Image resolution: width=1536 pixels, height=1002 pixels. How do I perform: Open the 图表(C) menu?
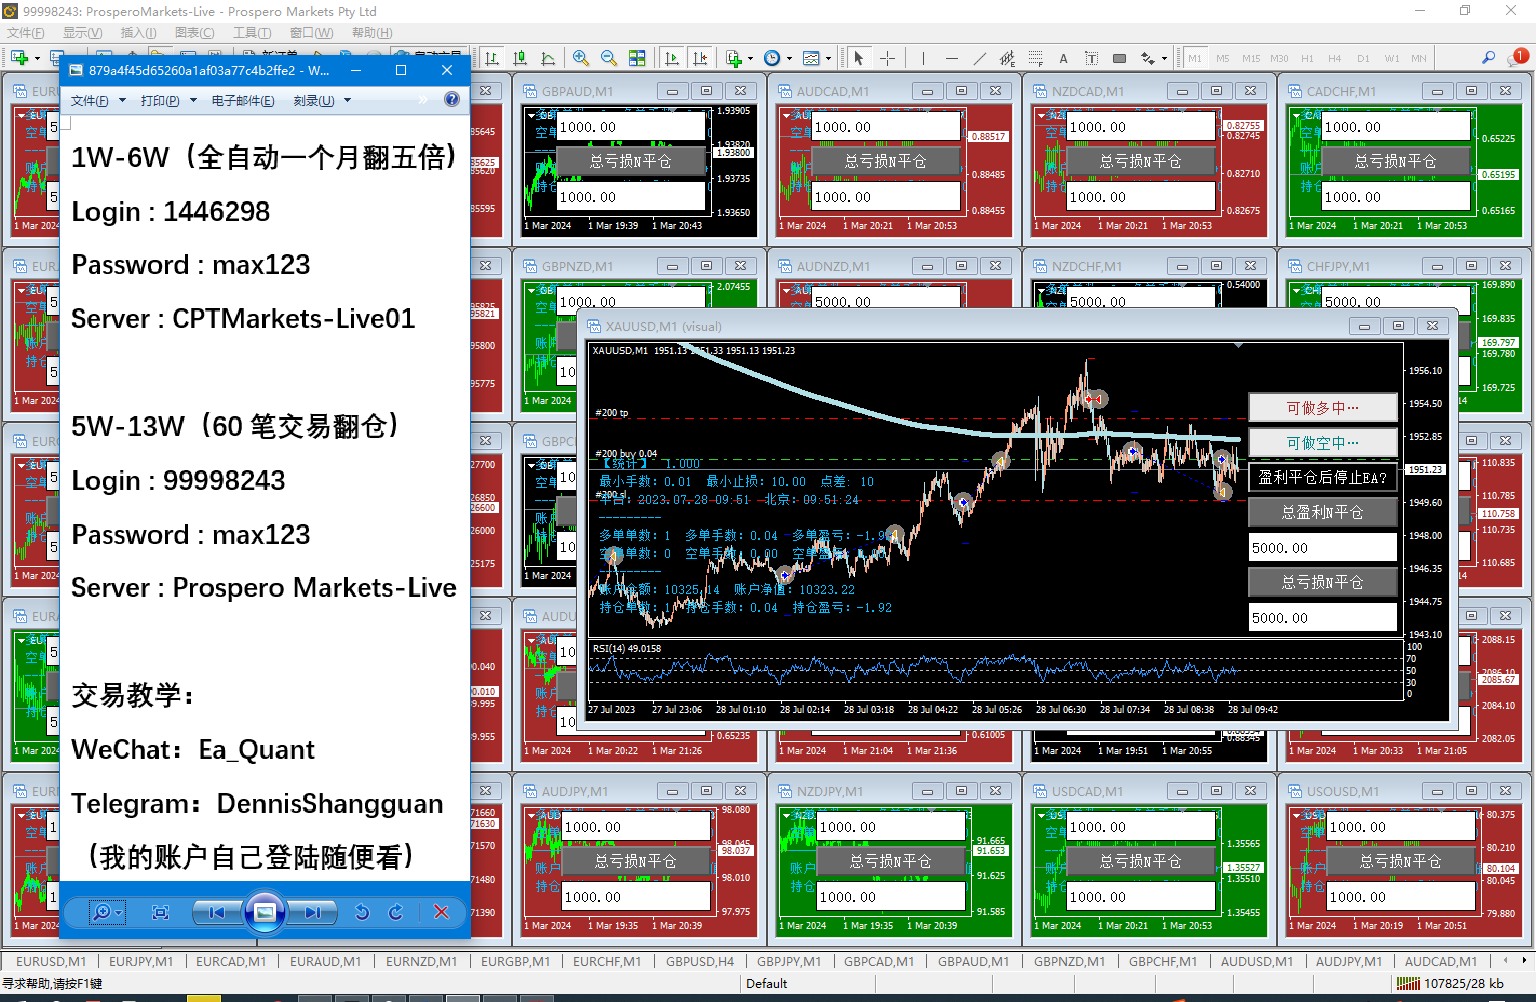click(x=194, y=33)
